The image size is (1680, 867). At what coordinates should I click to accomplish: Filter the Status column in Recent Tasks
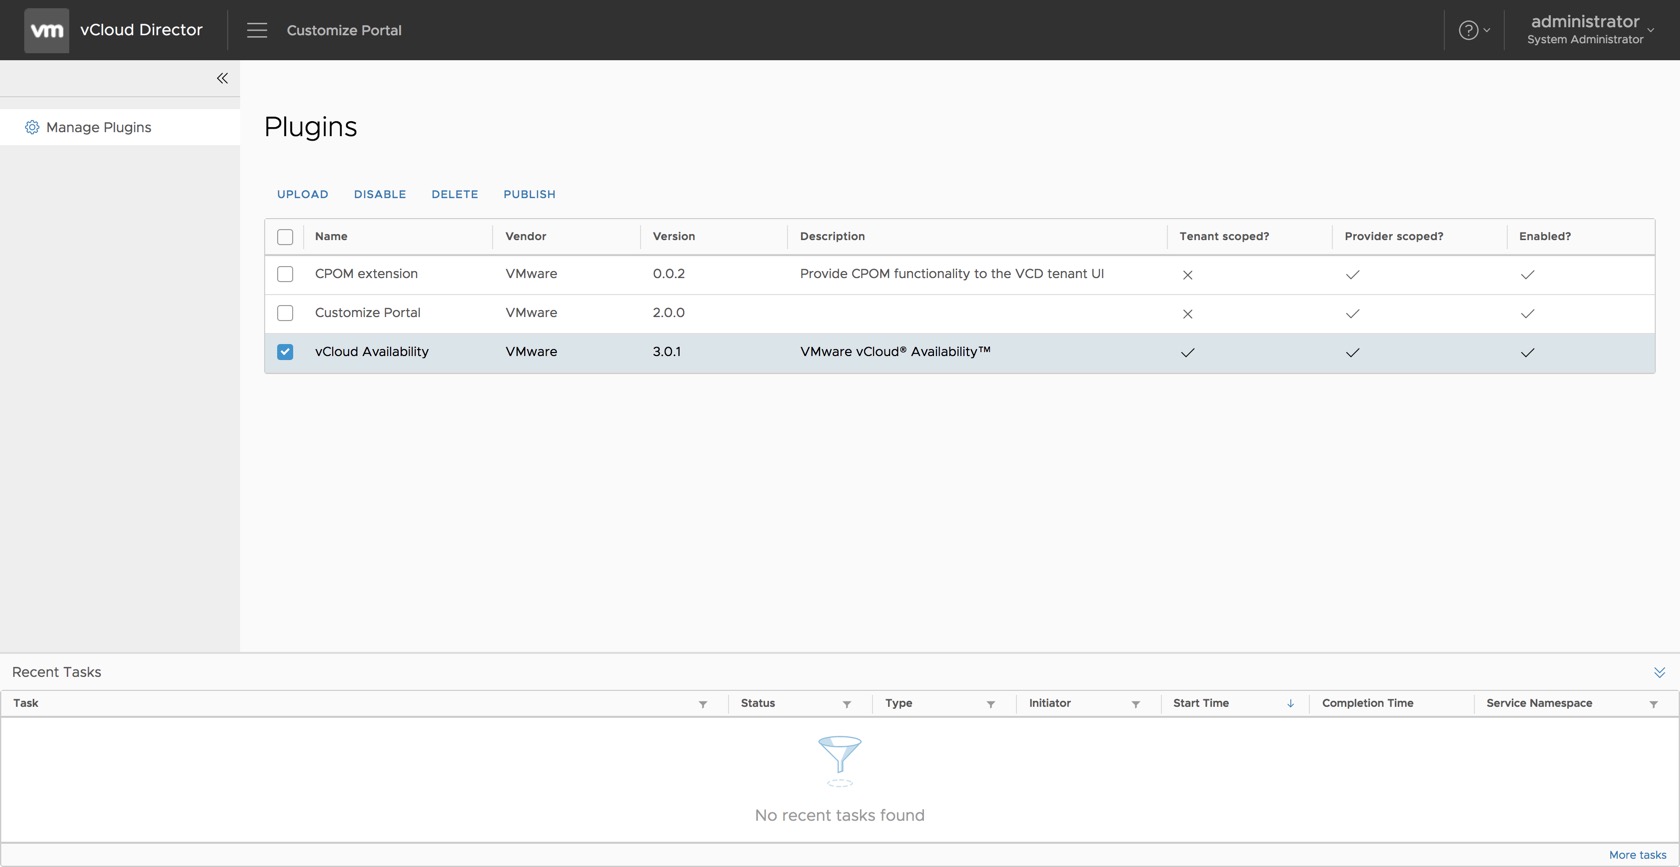click(x=847, y=704)
